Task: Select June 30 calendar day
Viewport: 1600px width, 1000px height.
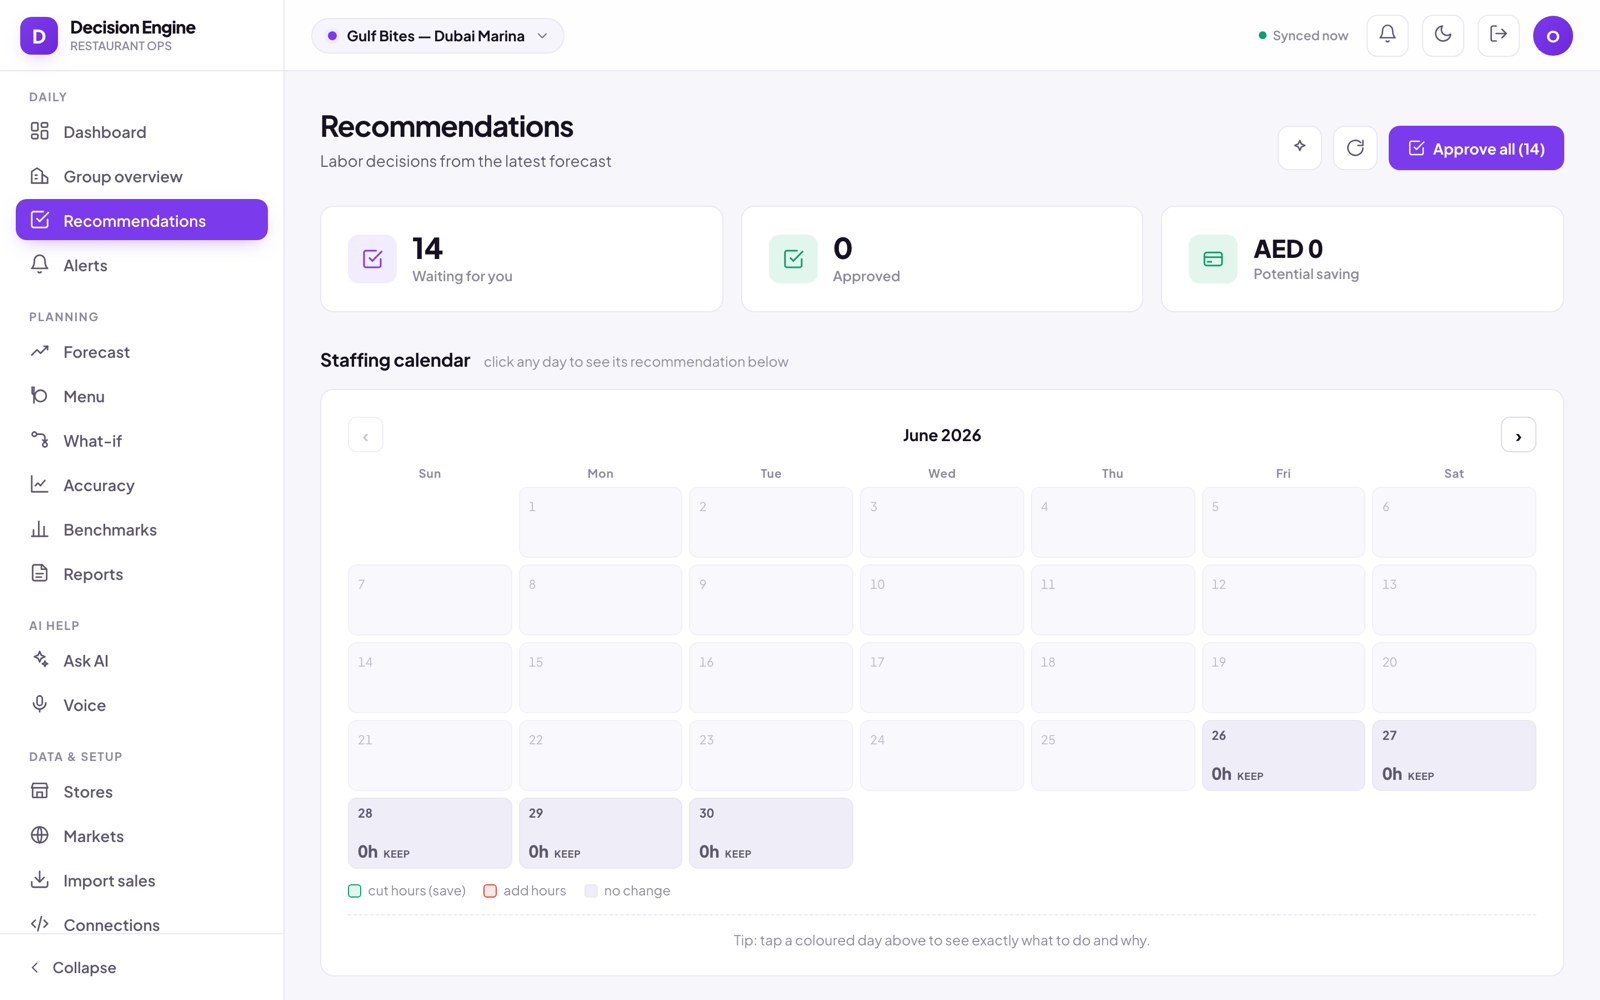Action: click(771, 833)
